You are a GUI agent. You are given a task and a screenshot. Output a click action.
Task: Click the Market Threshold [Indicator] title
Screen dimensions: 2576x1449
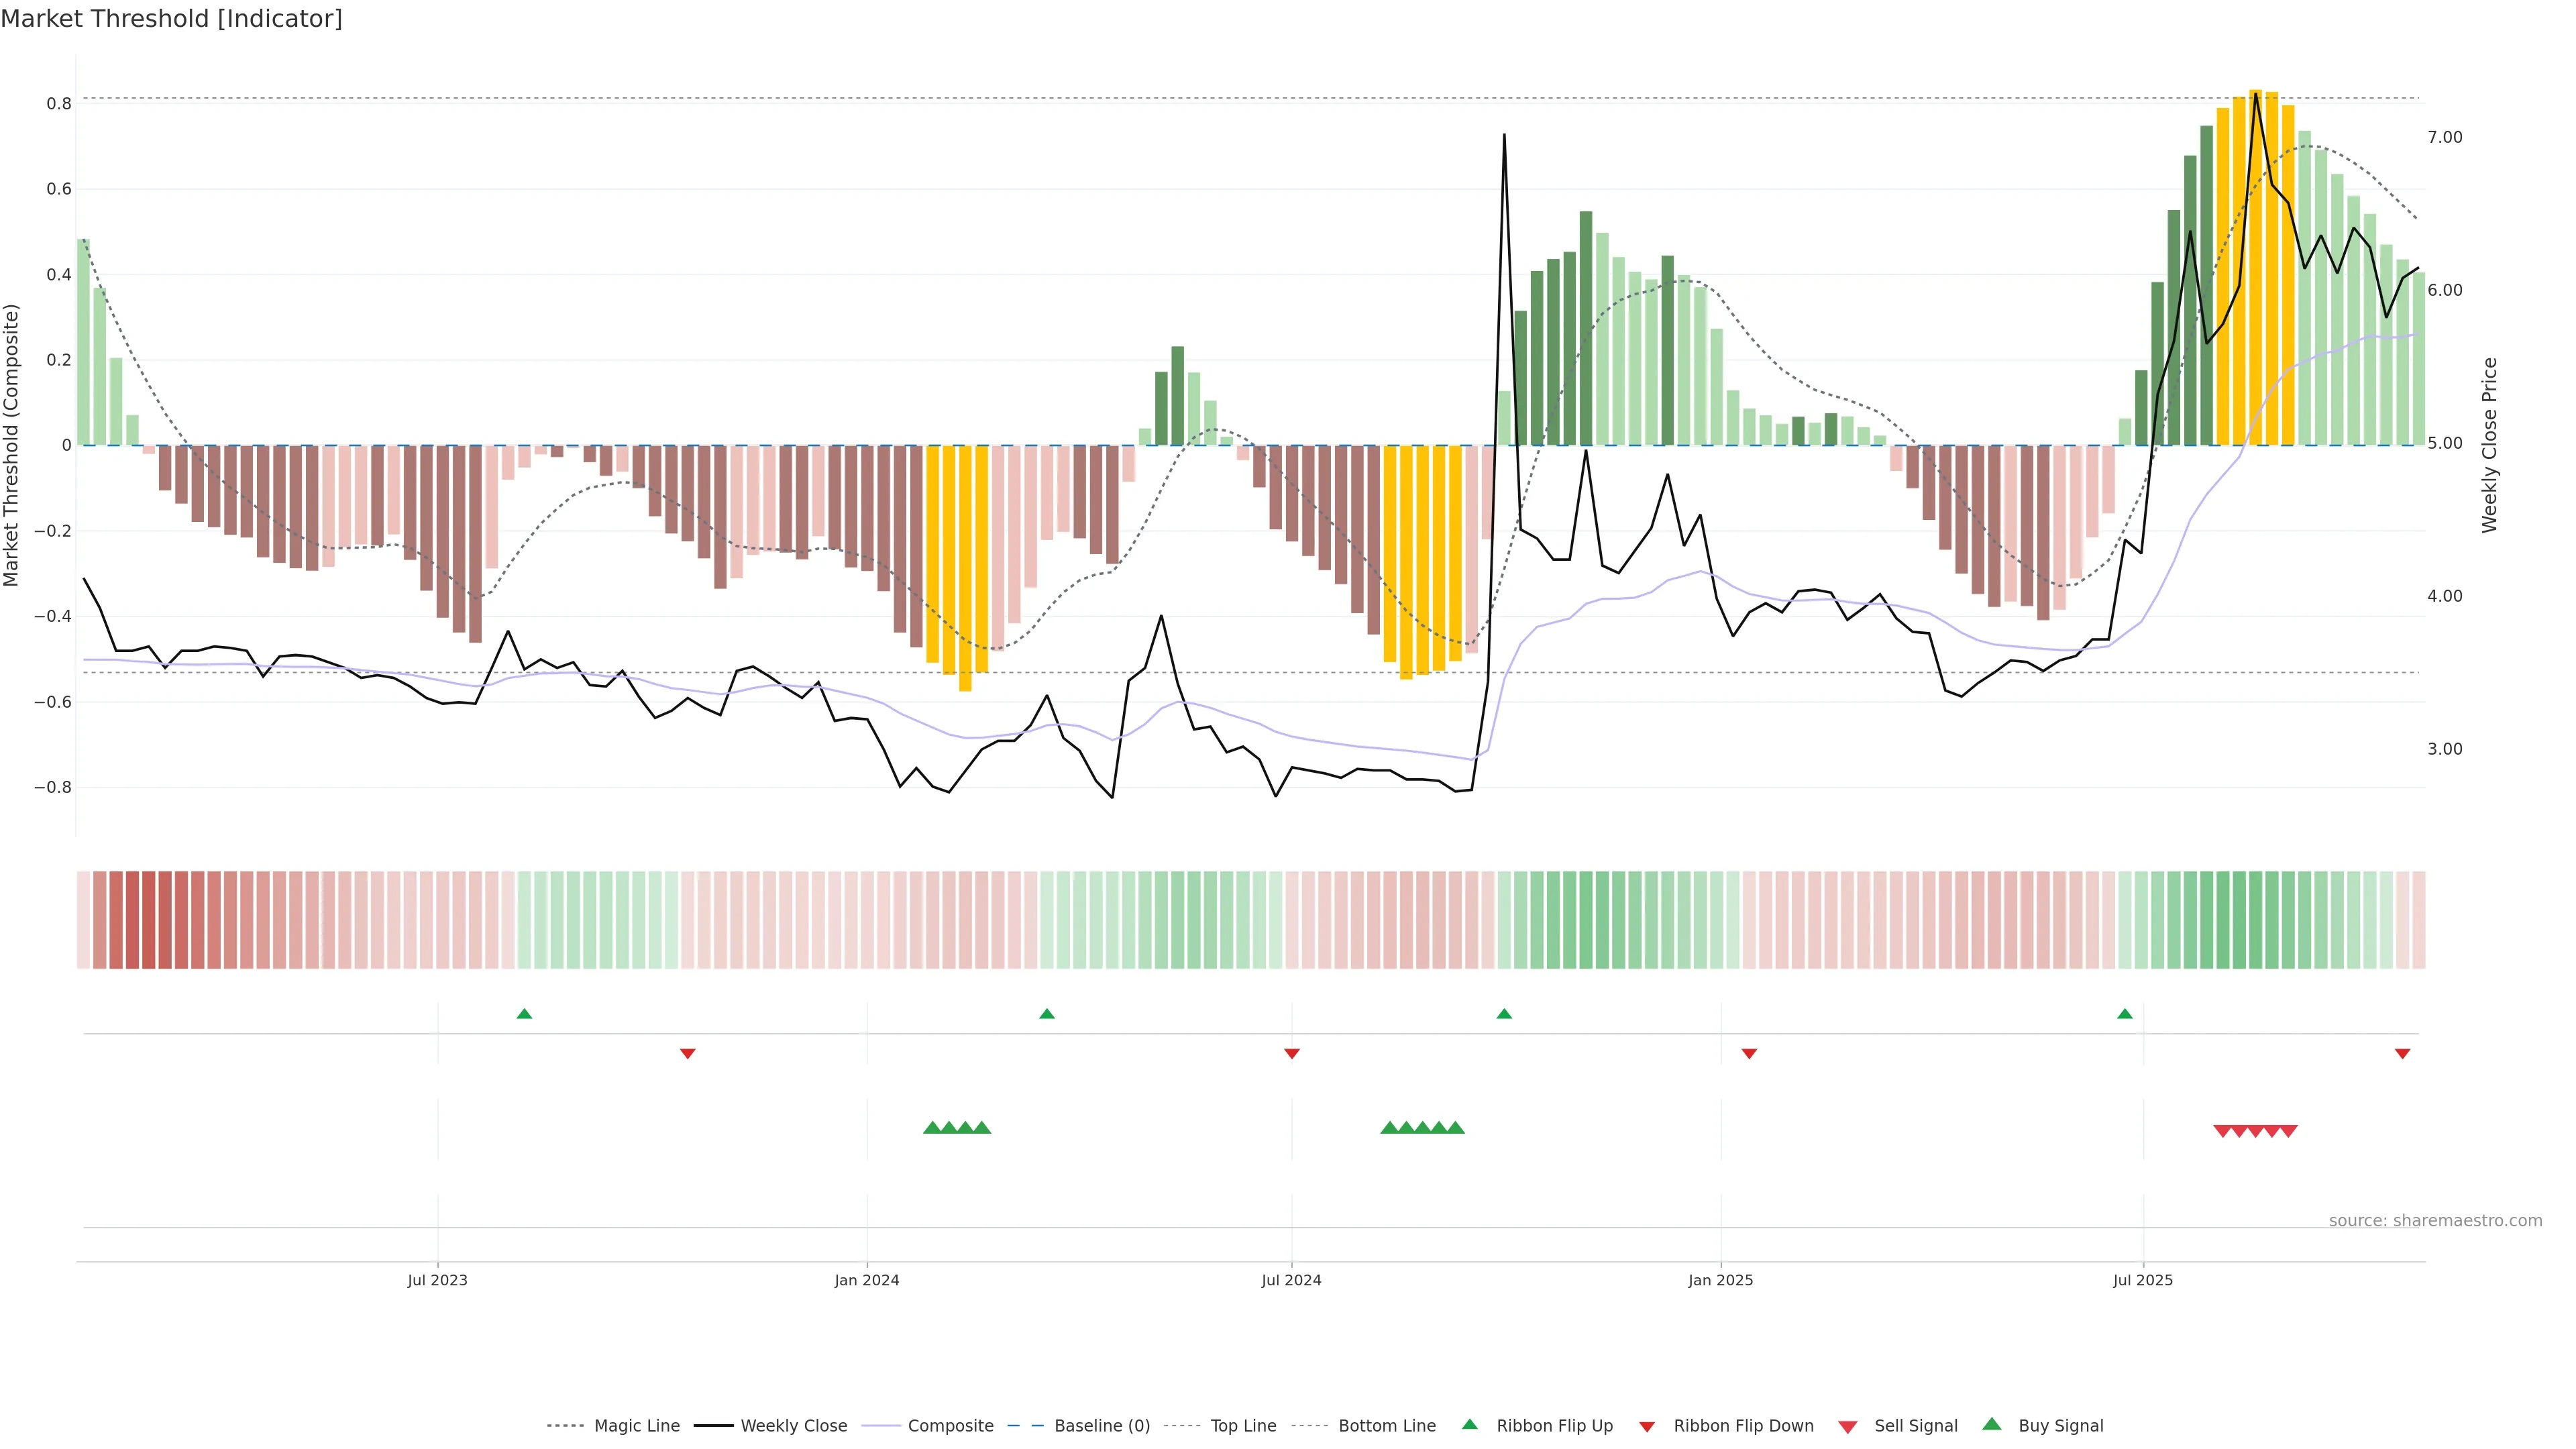click(171, 19)
